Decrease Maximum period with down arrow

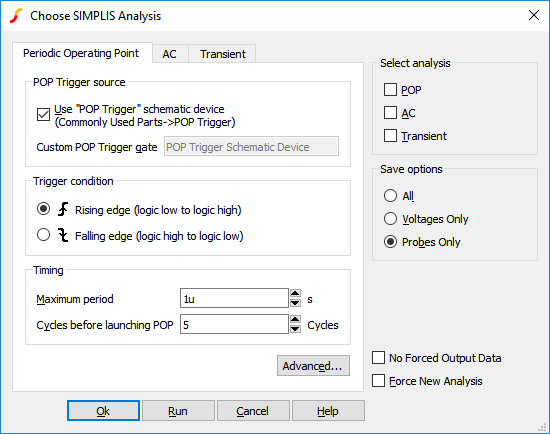click(295, 303)
